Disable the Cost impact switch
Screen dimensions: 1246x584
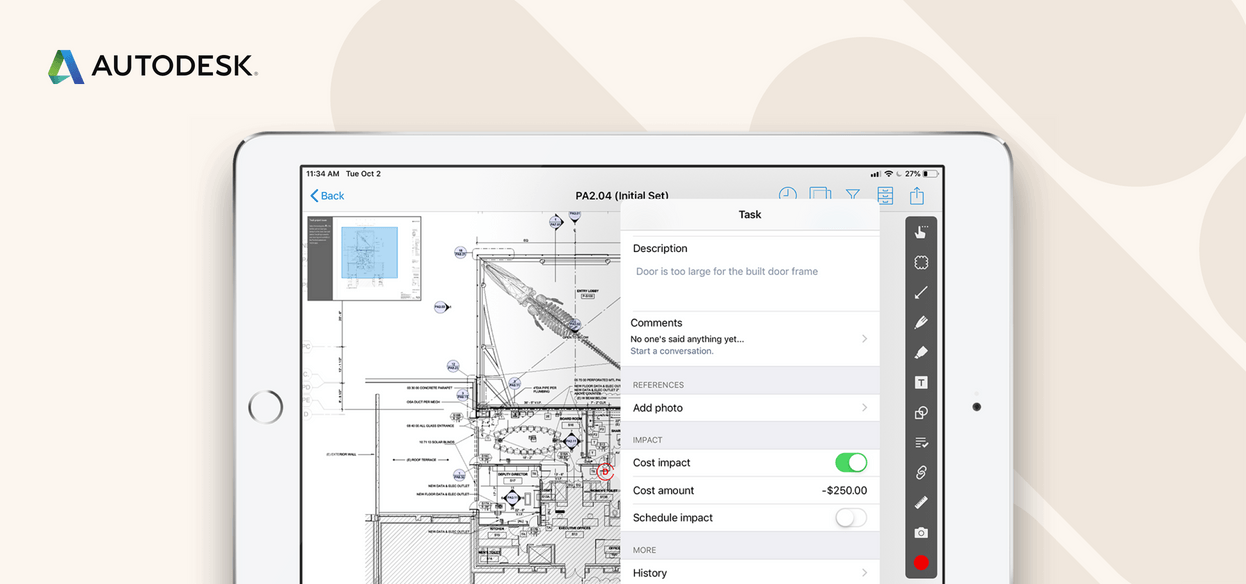tap(850, 462)
